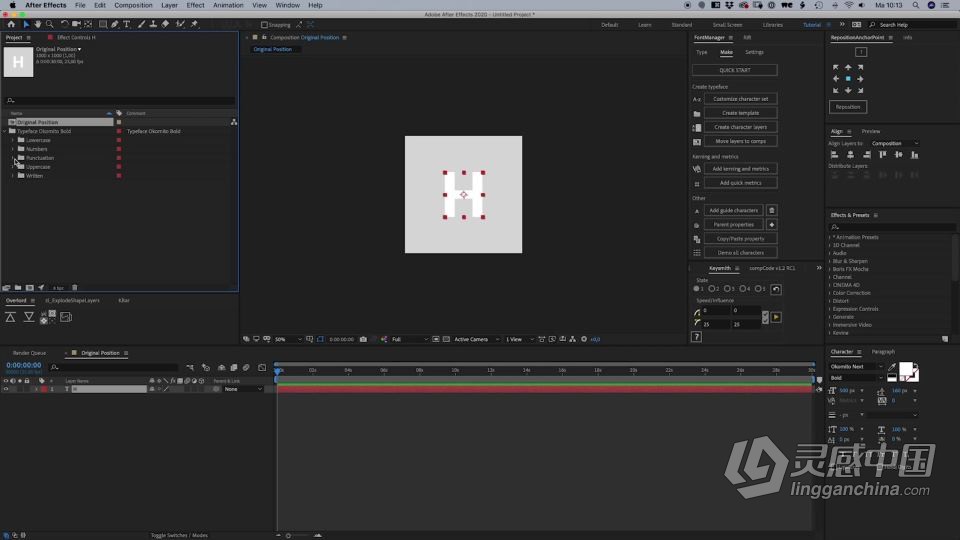Select the Hand tool
This screenshot has width=960, height=540.
pyautogui.click(x=38, y=24)
